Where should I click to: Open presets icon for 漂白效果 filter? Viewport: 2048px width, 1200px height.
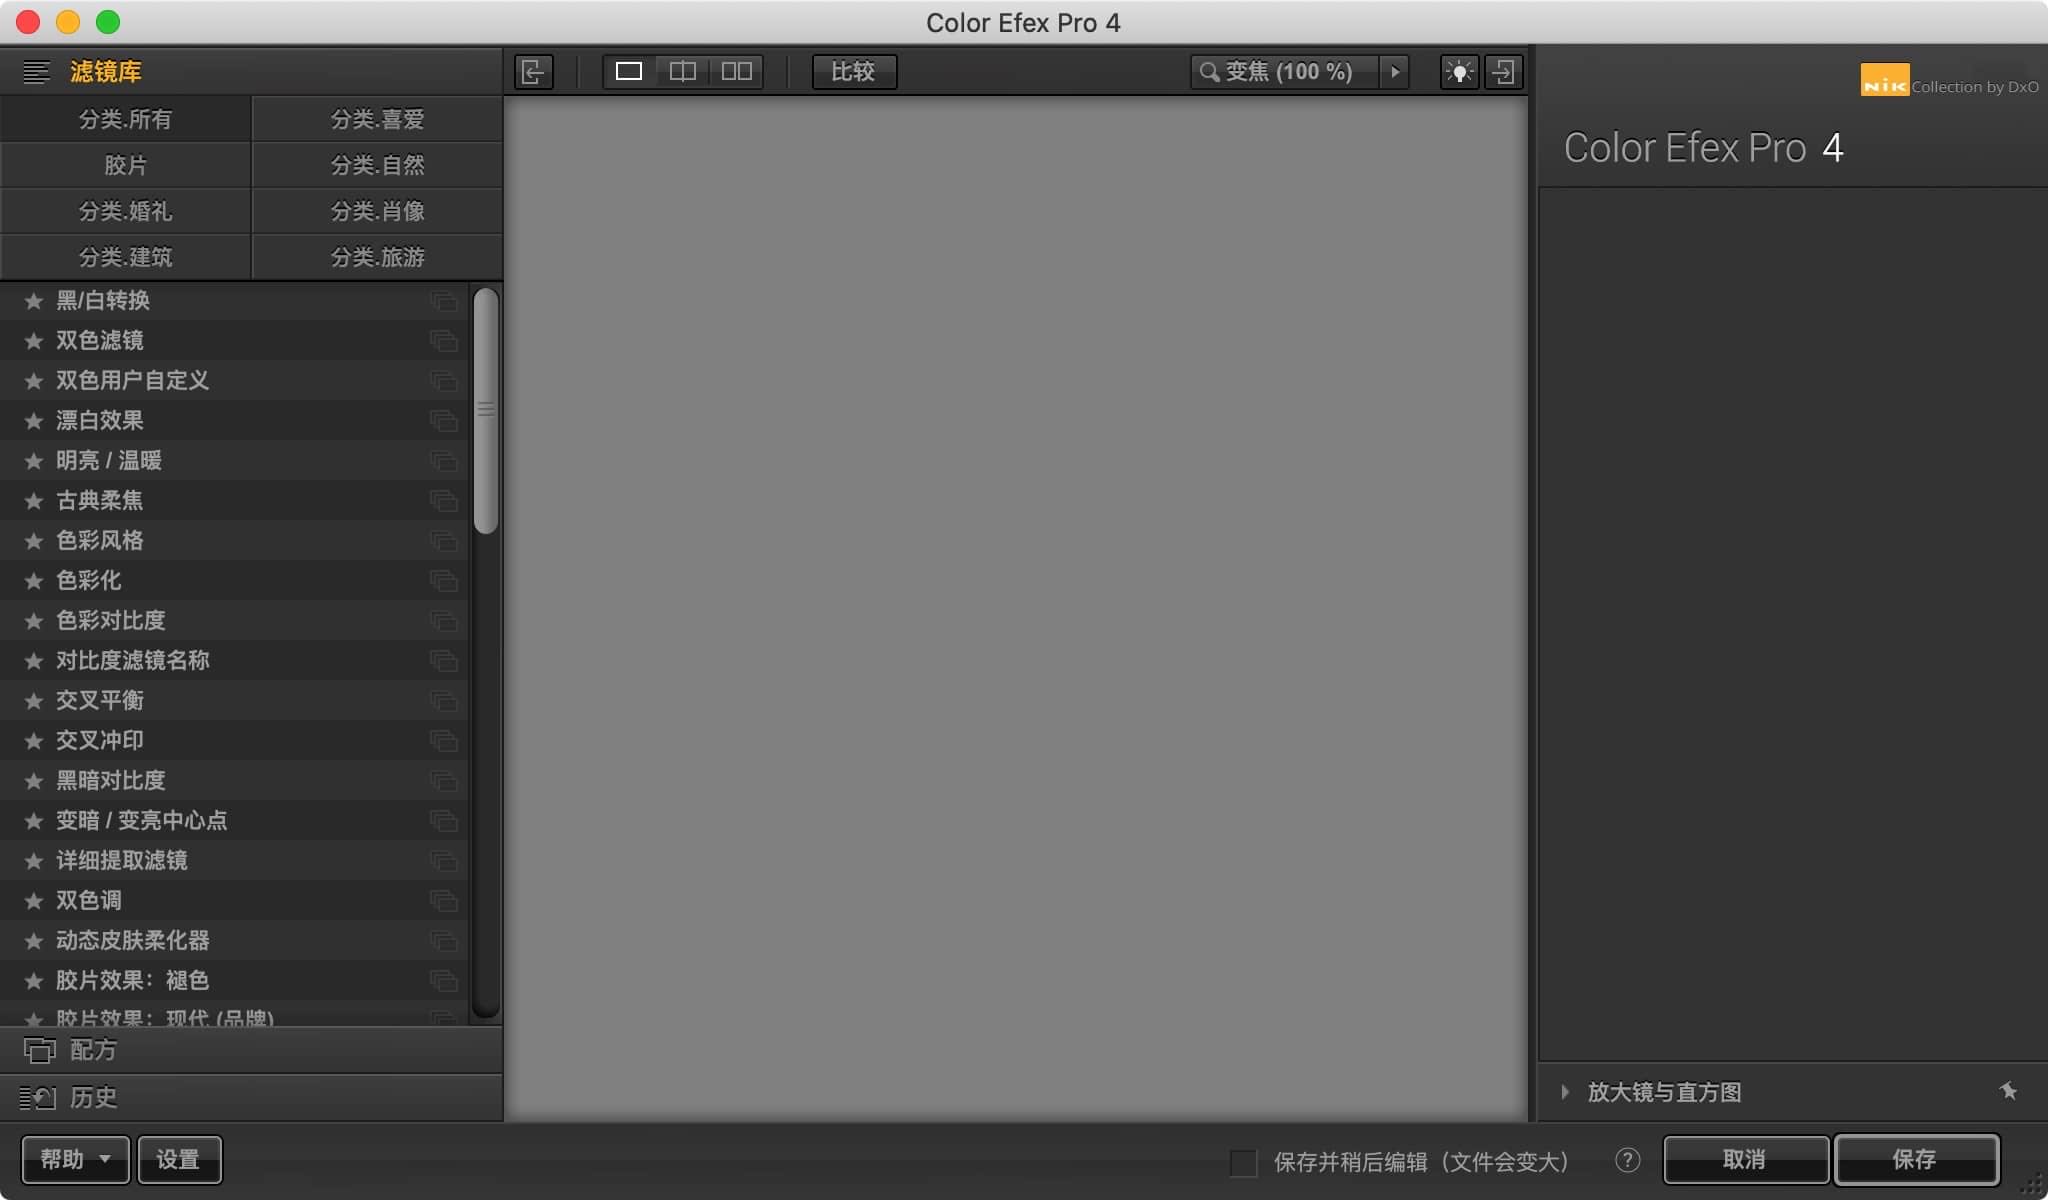pos(444,421)
